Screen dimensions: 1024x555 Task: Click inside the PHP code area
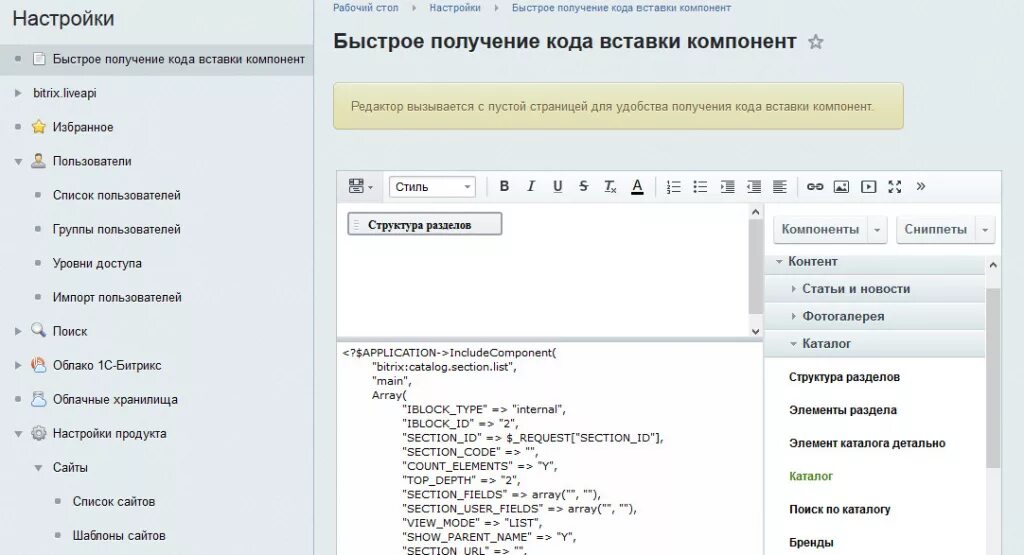pos(550,449)
